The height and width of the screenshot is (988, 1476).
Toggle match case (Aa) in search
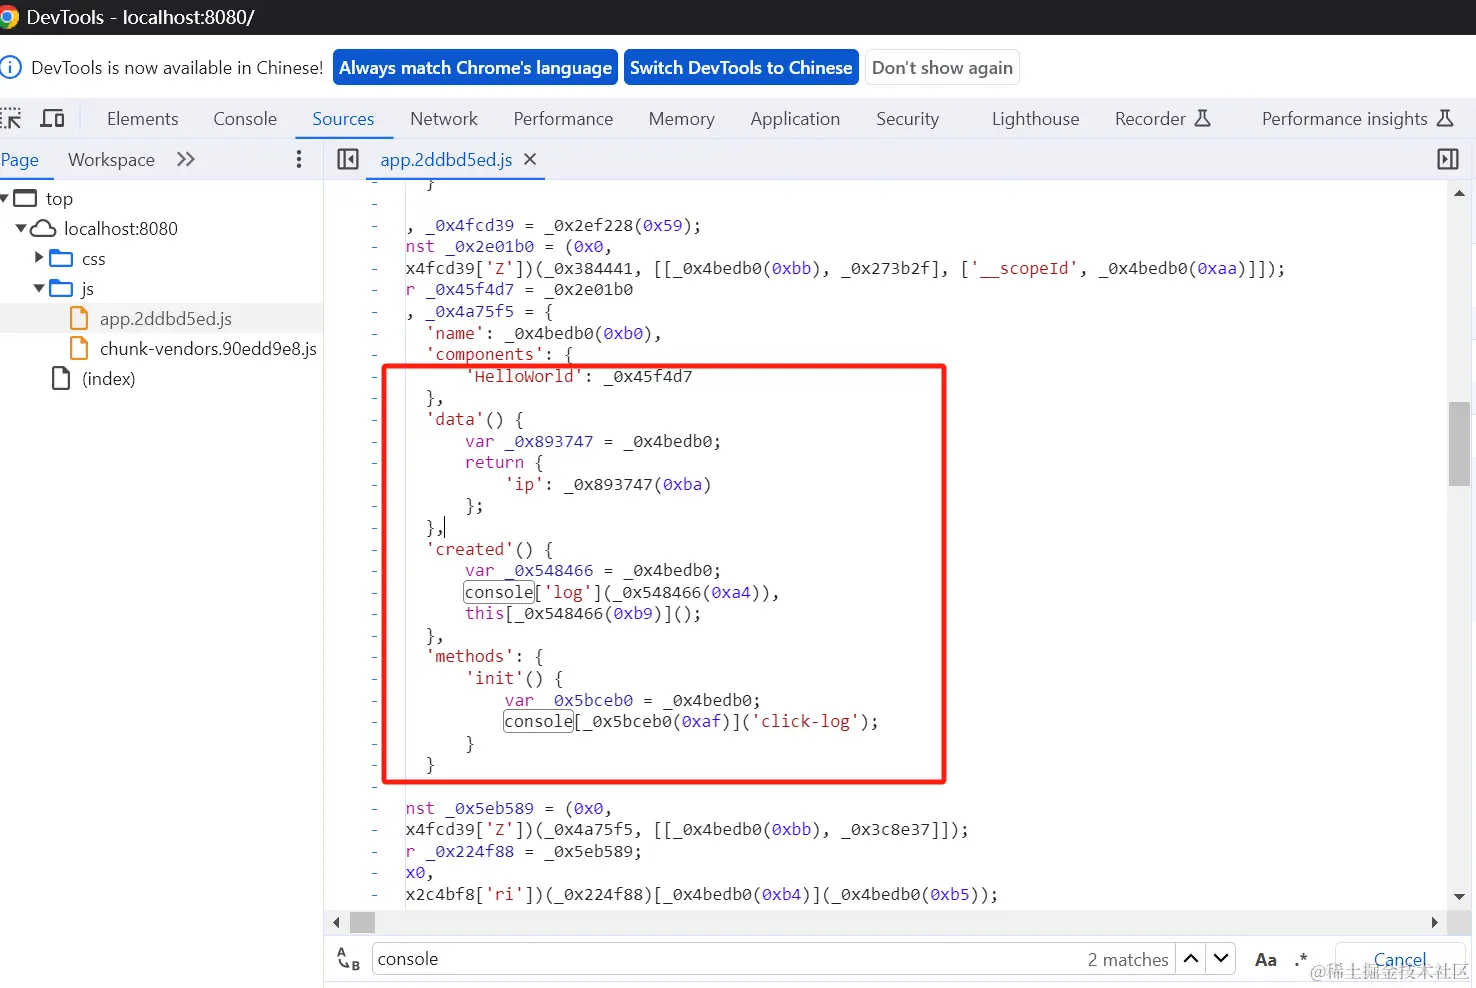[x=1266, y=960]
